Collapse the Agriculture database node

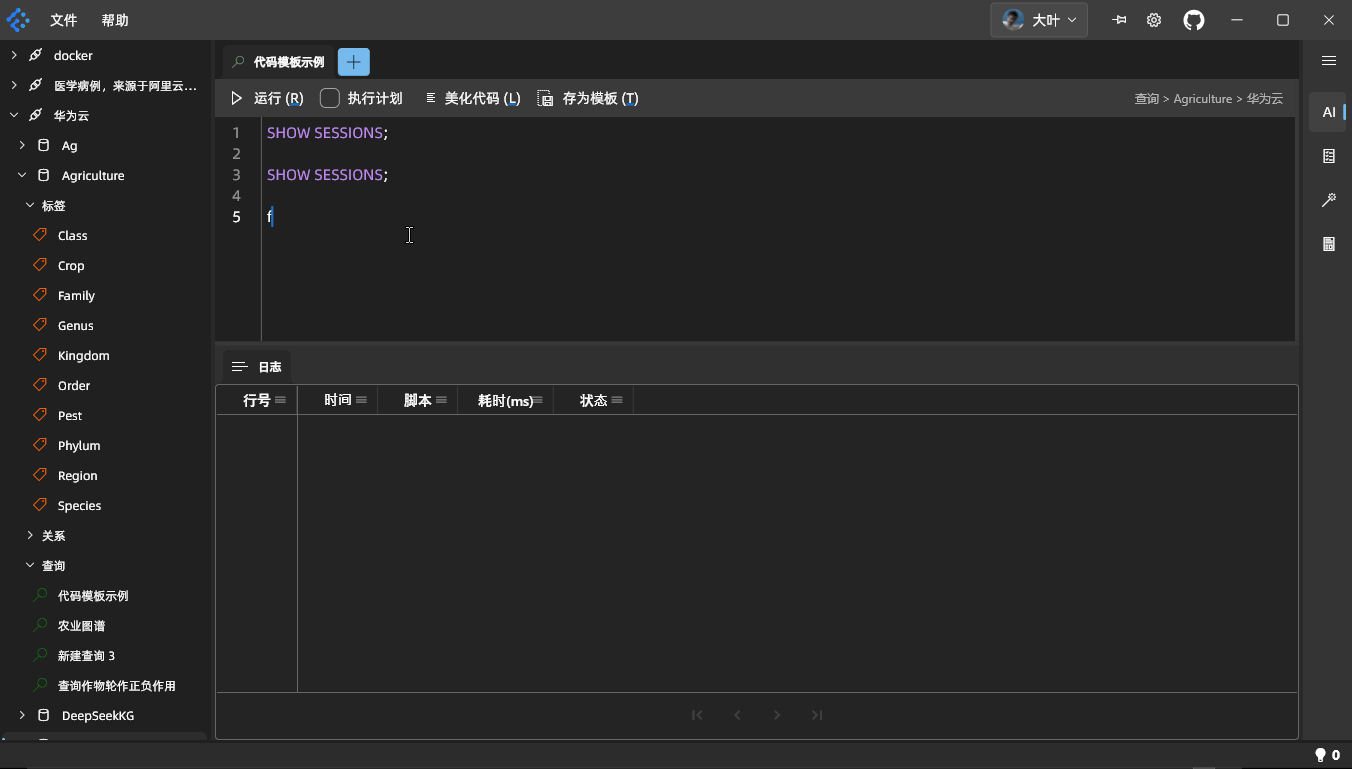click(22, 175)
